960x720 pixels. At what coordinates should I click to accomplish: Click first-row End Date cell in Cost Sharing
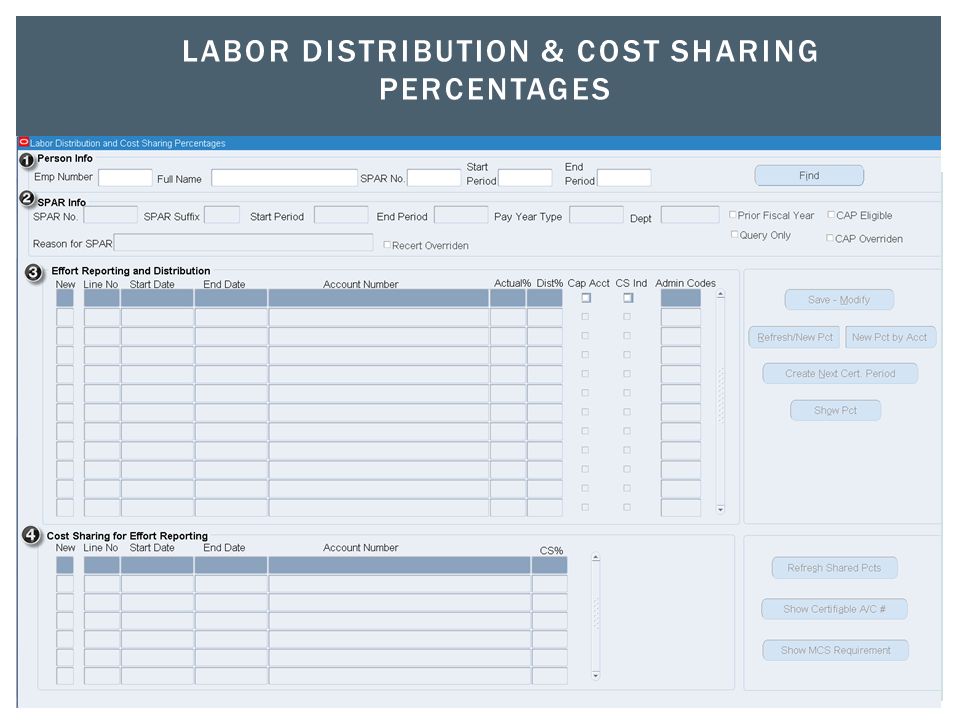point(231,566)
